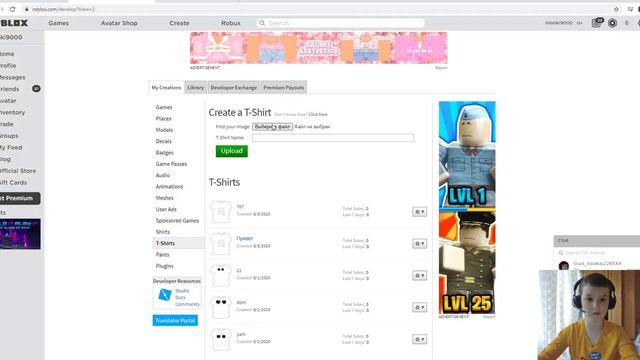Image resolution: width=640 pixels, height=360 pixels.
Task: Click the LVL 1 / LVL 25 side advertisement
Action: pos(467,208)
